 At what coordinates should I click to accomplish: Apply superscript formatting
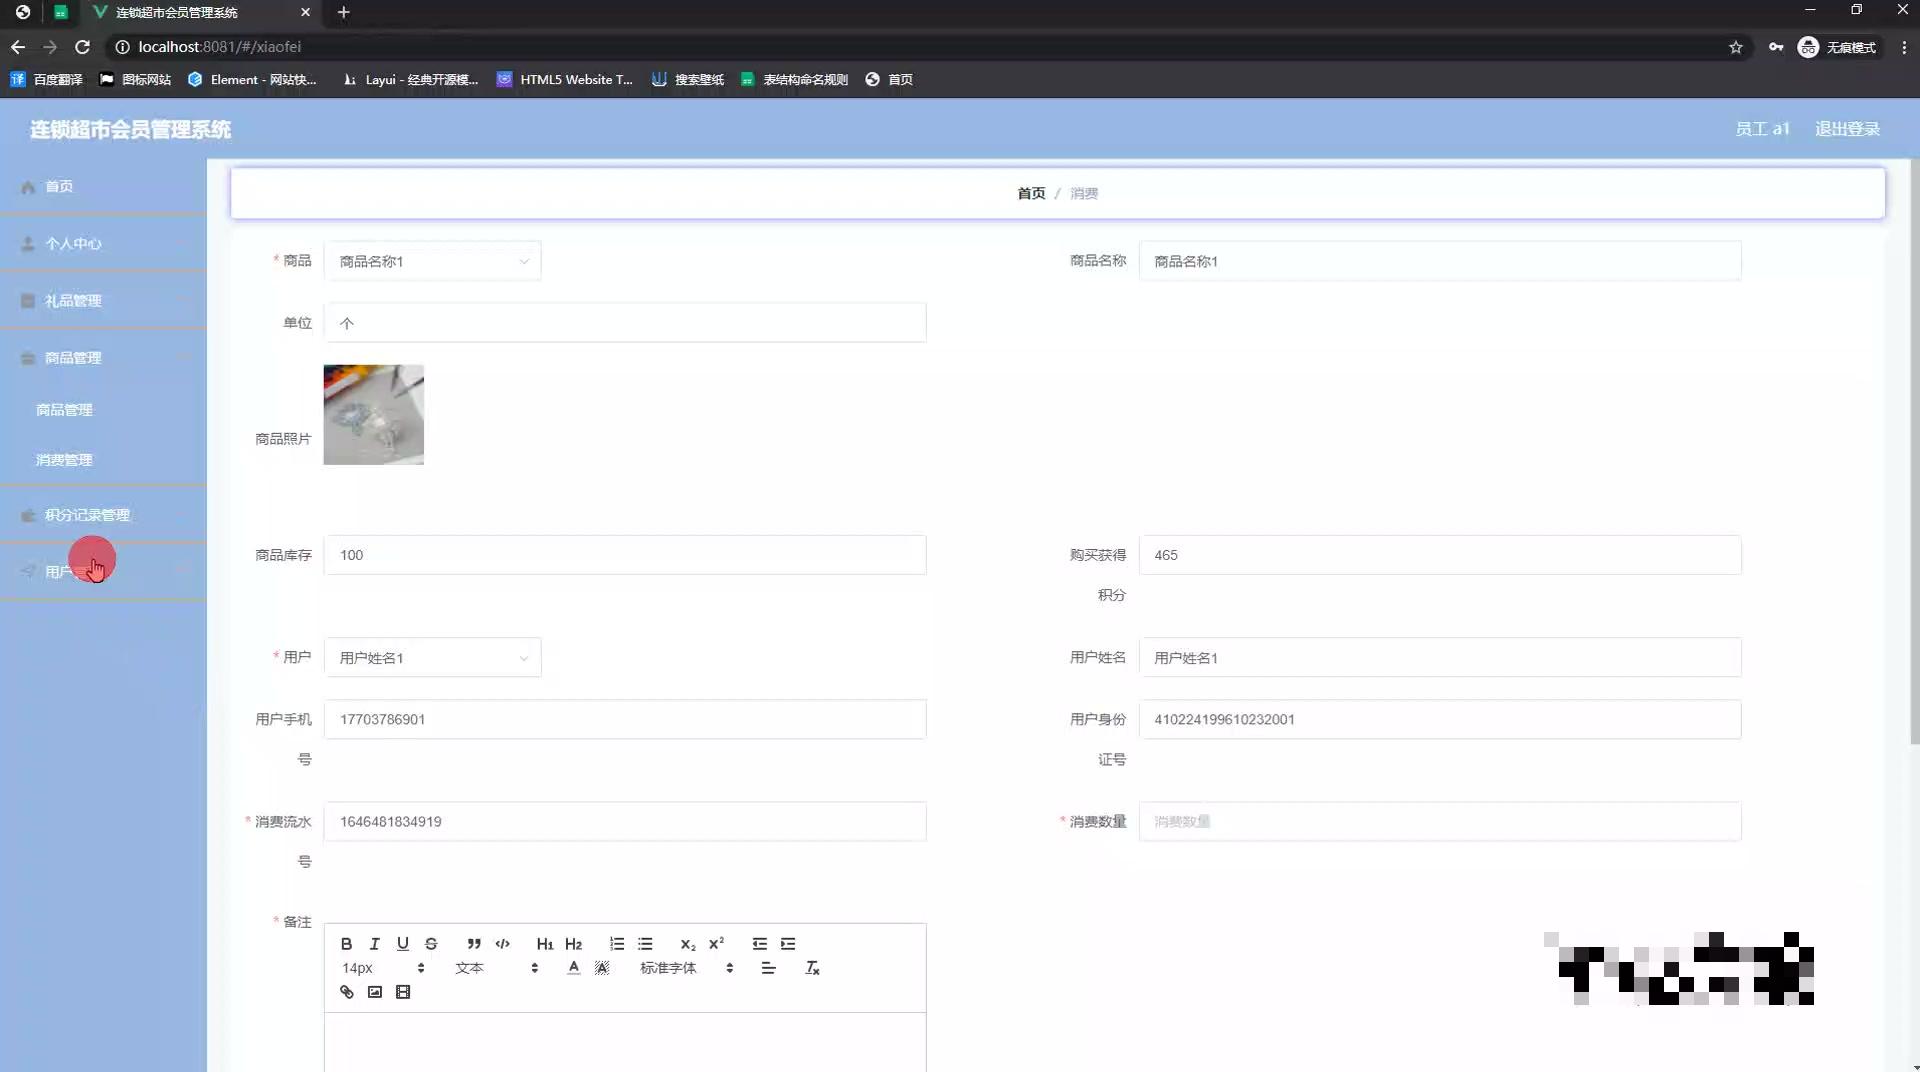(x=716, y=944)
